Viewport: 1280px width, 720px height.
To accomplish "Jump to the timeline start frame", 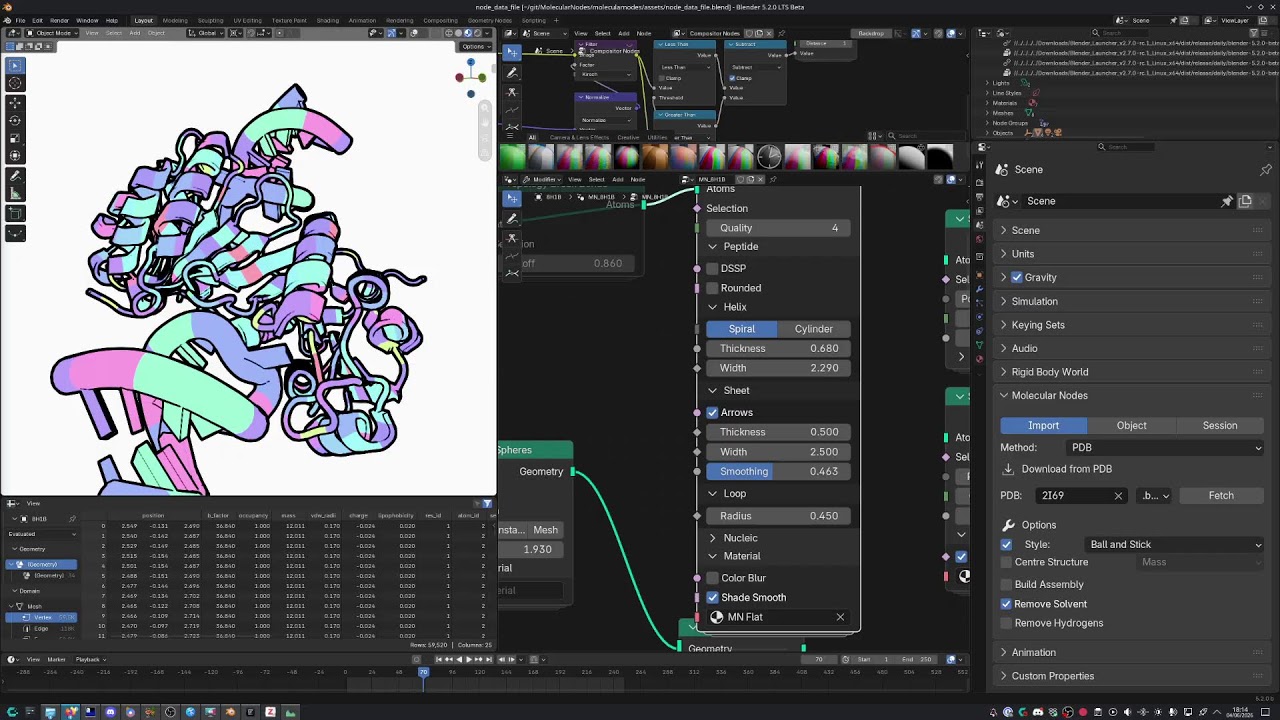I will (x=438, y=659).
